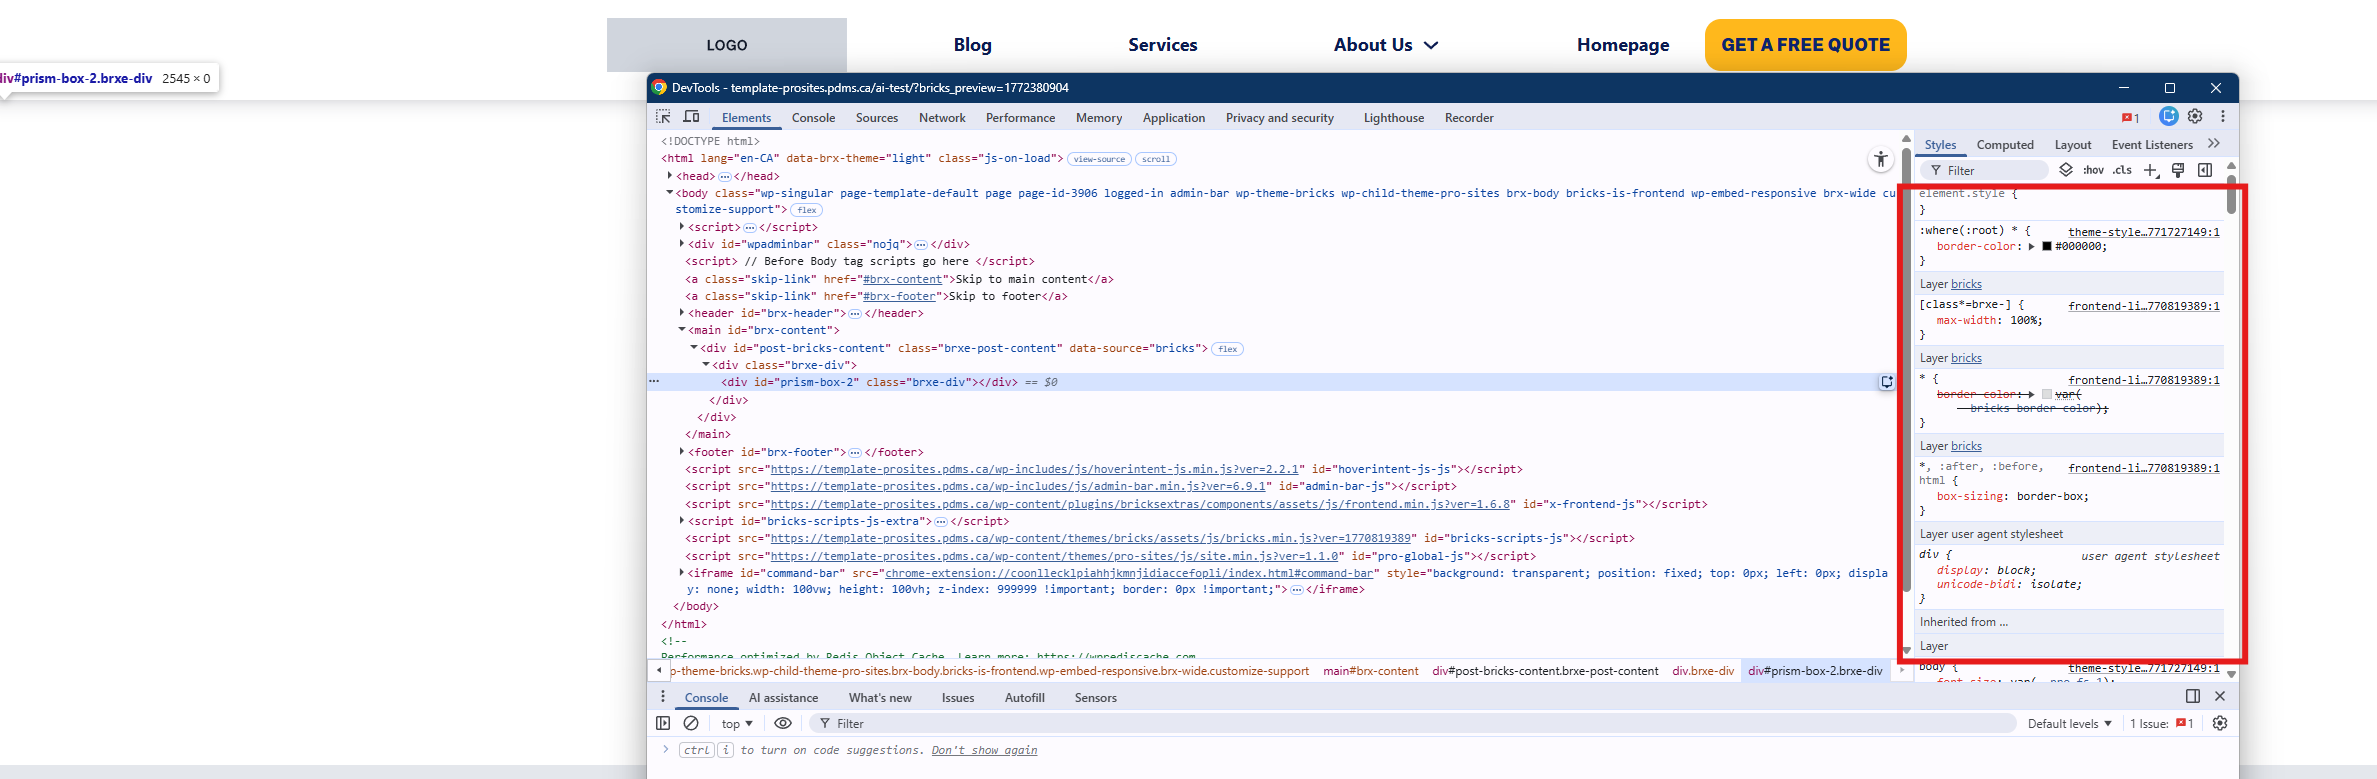
Task: Toggle the computed styles sidebar icon
Action: click(2205, 171)
